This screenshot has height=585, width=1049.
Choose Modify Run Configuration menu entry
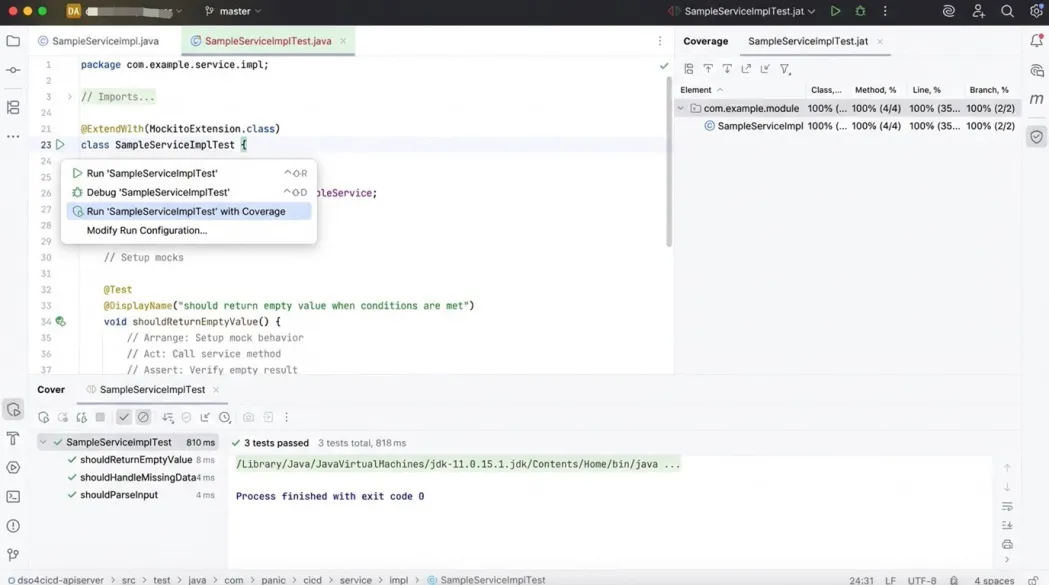tap(147, 230)
